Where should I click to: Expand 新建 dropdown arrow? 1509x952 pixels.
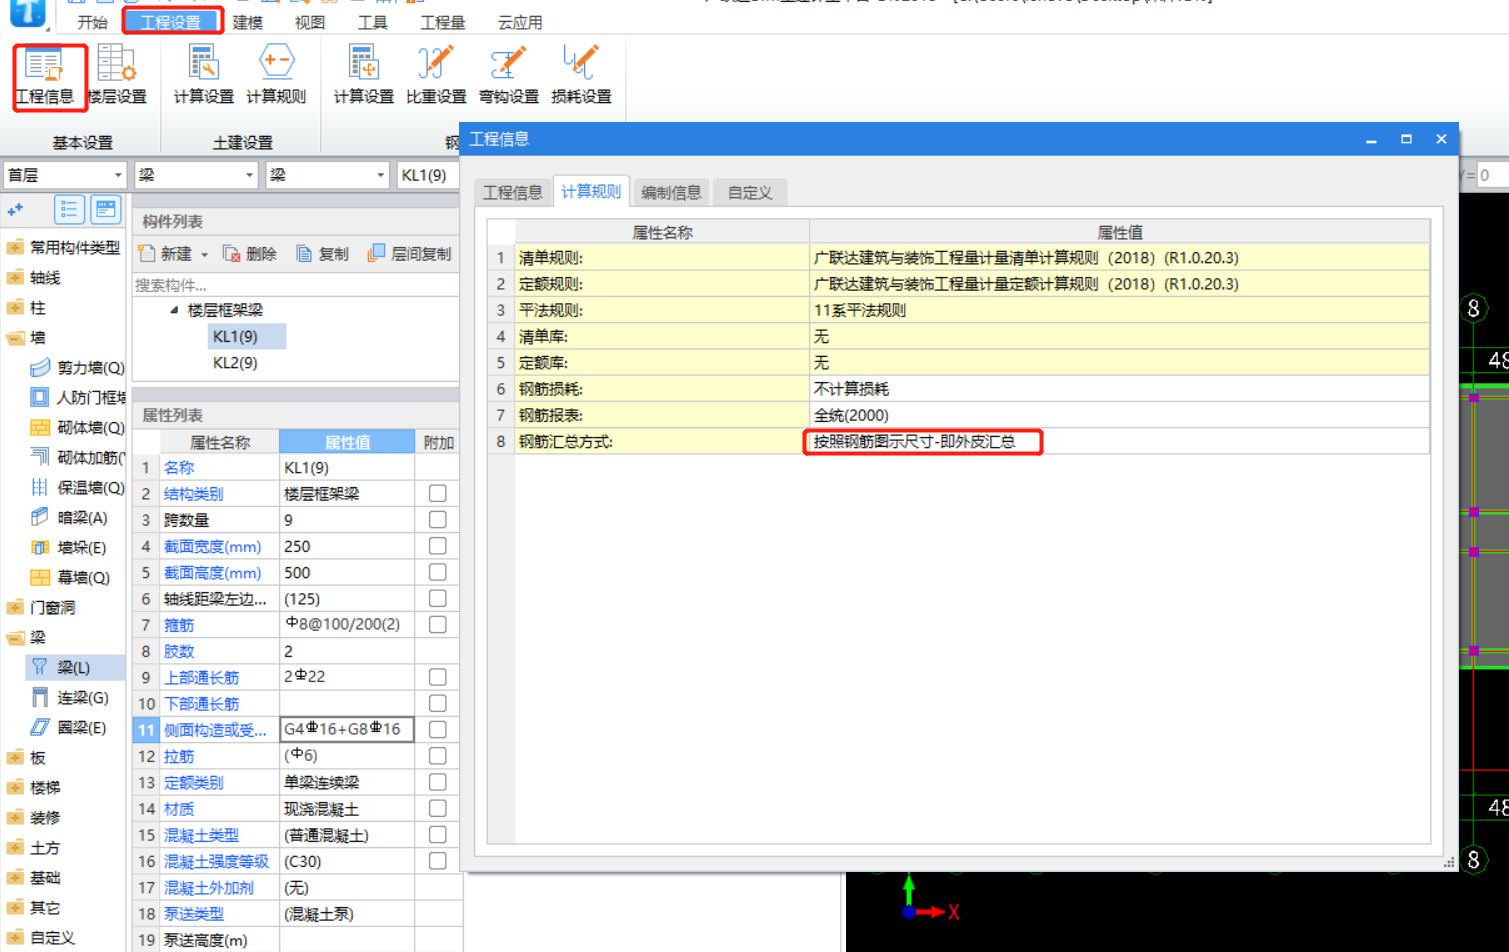click(204, 255)
